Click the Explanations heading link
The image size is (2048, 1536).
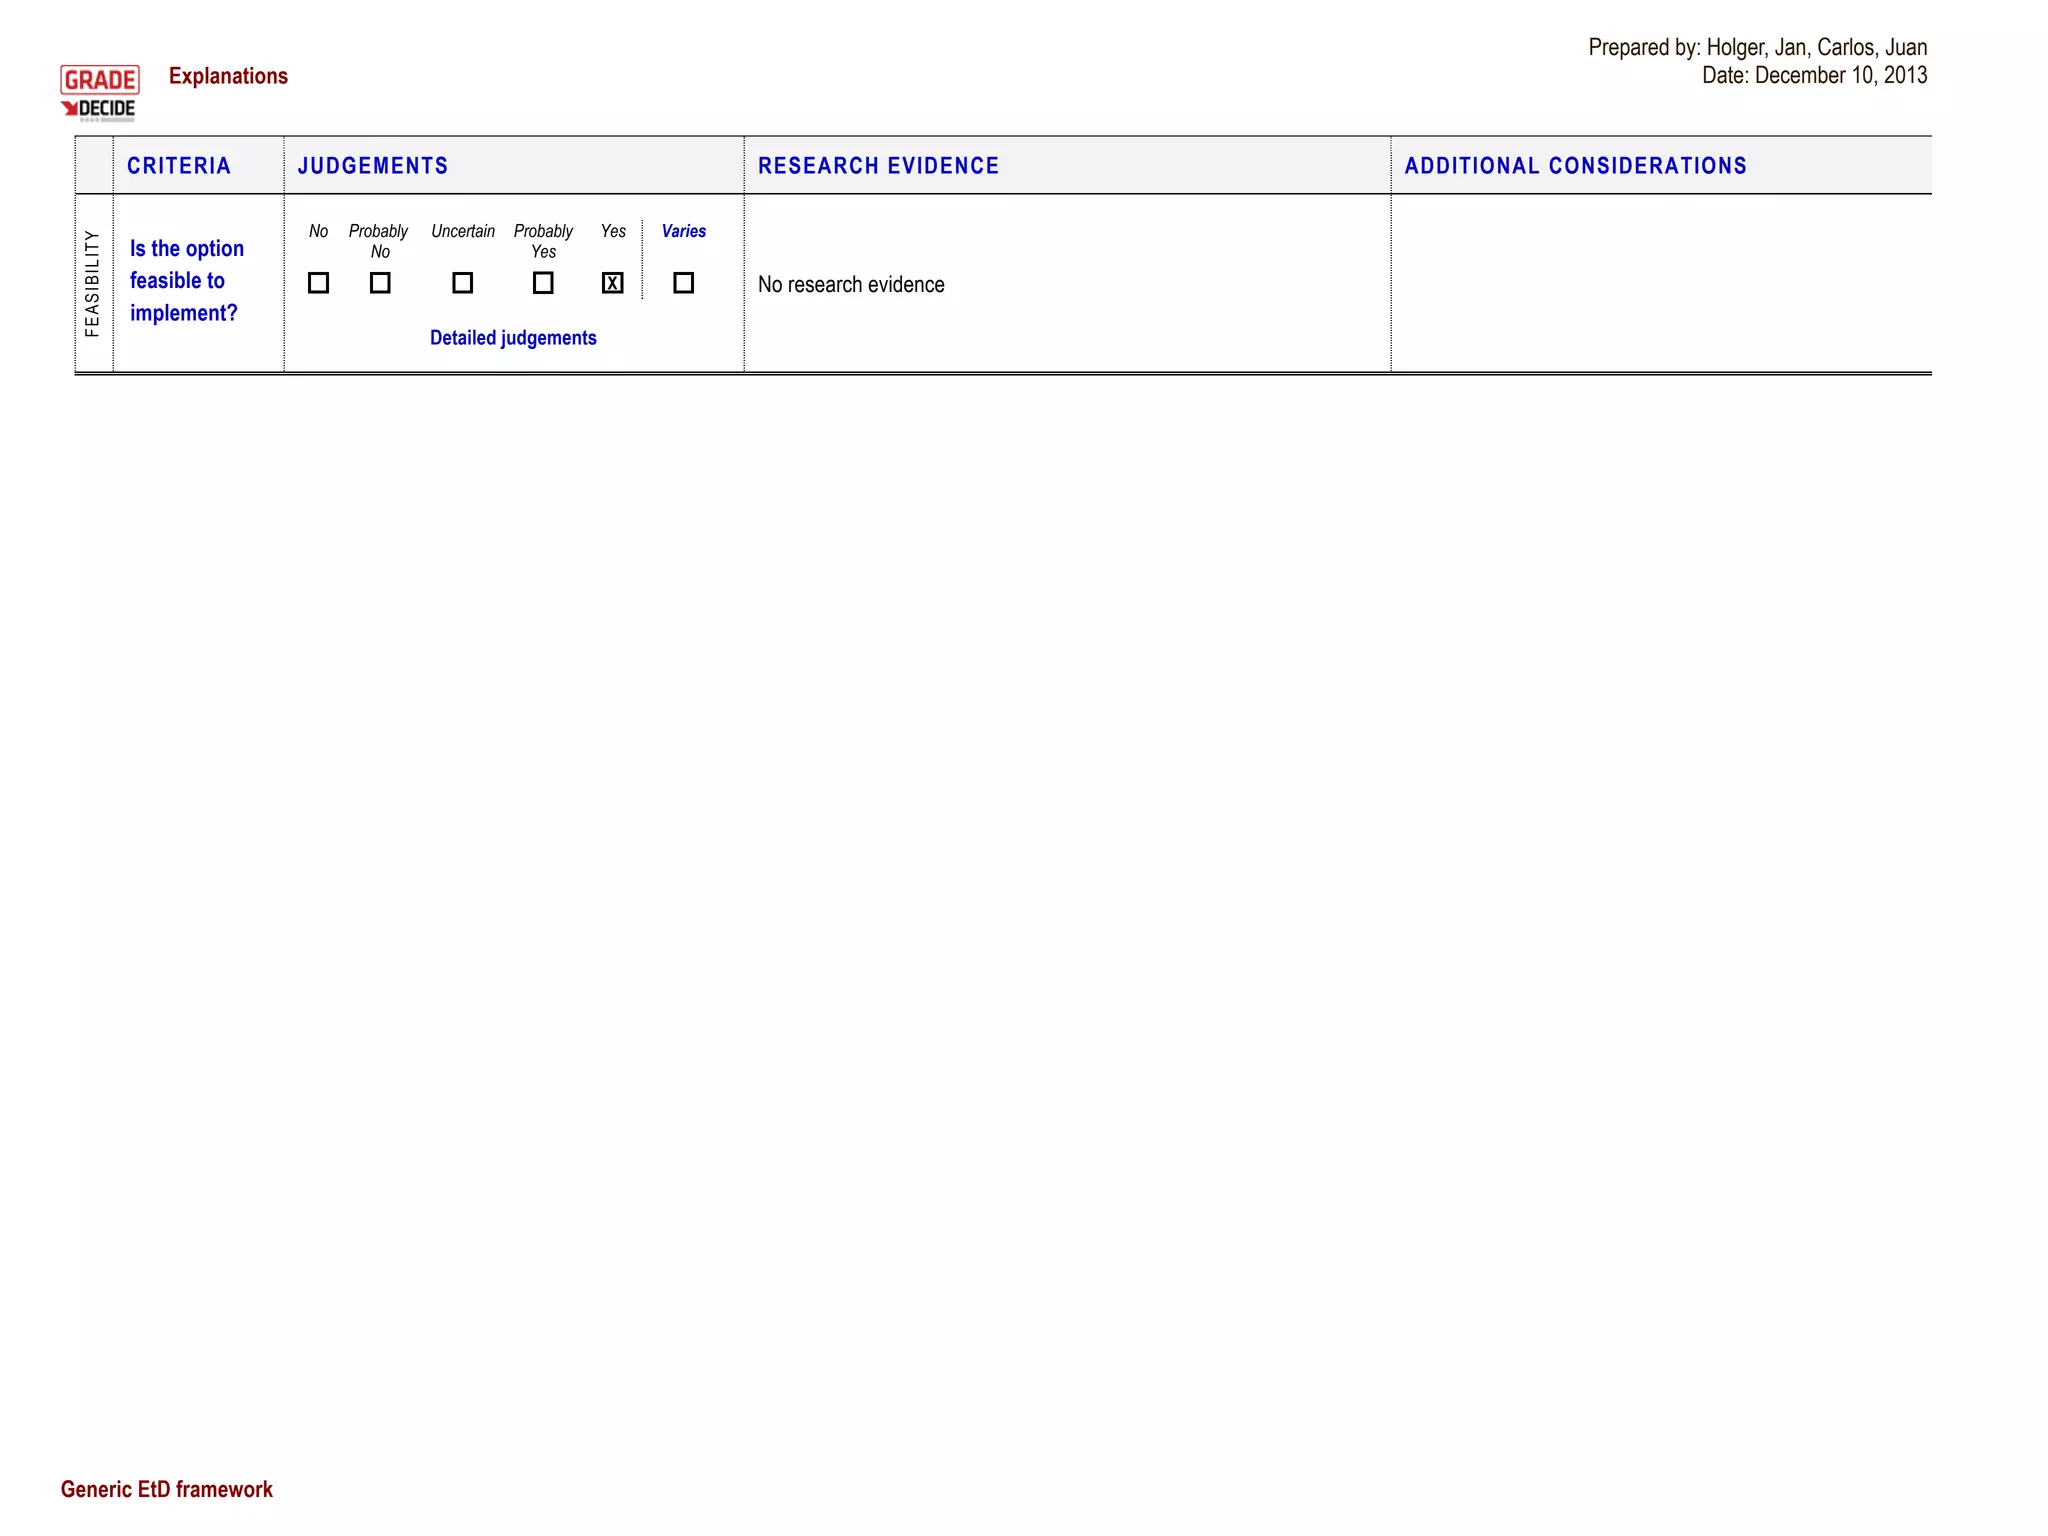(228, 76)
